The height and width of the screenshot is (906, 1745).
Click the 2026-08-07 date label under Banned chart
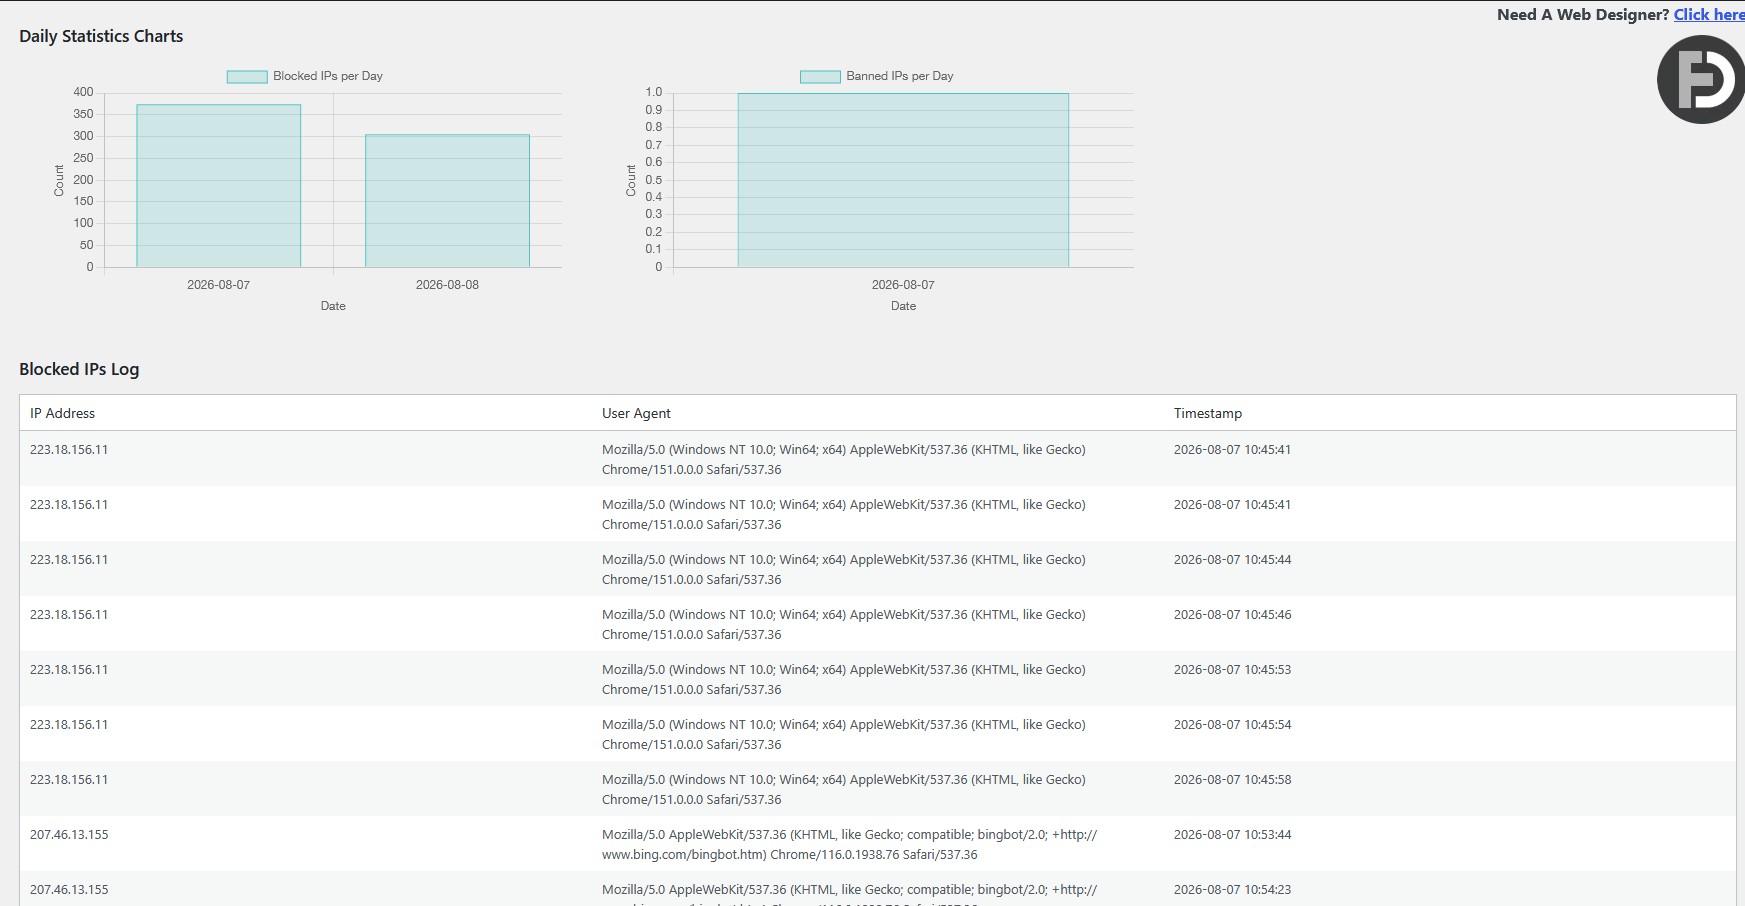pyautogui.click(x=903, y=285)
